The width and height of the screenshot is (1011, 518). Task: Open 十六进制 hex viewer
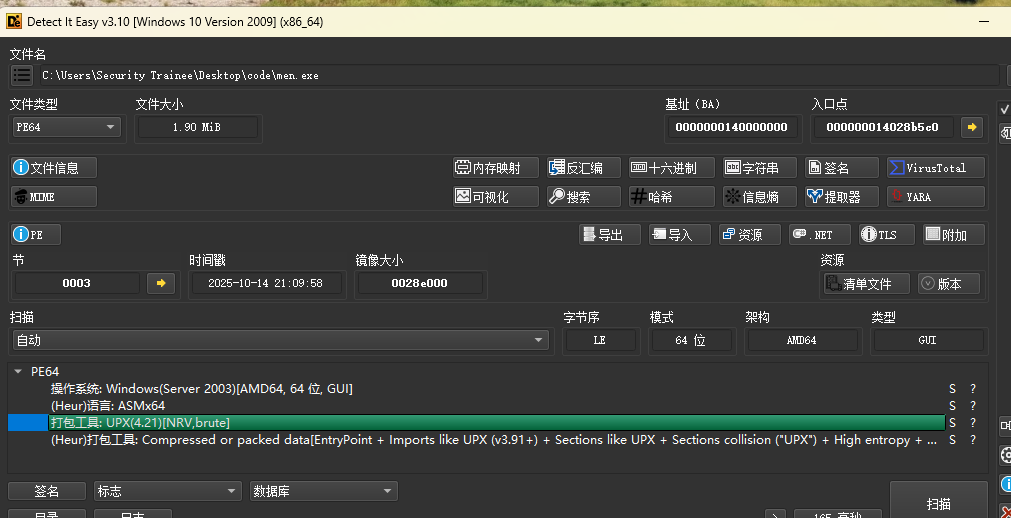[672, 168]
